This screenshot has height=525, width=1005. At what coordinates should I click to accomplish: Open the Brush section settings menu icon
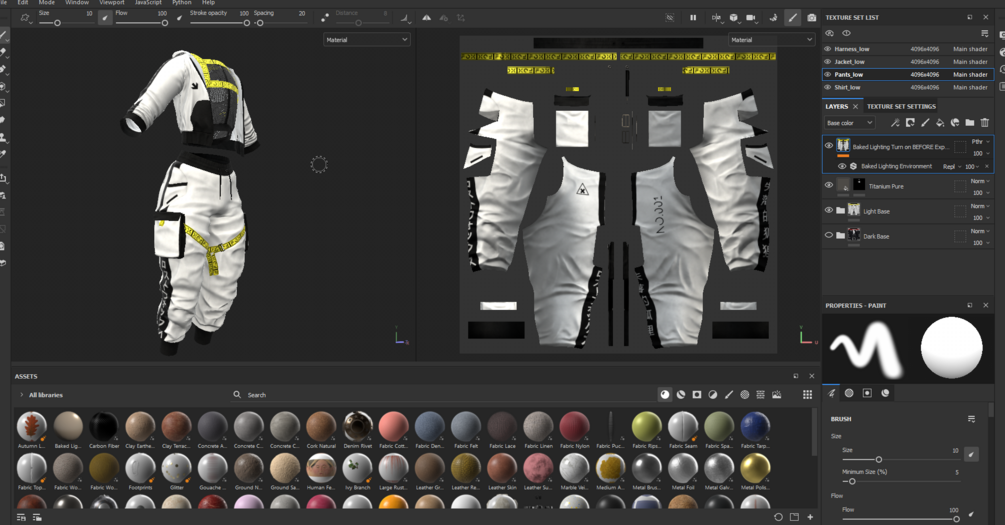(x=971, y=419)
